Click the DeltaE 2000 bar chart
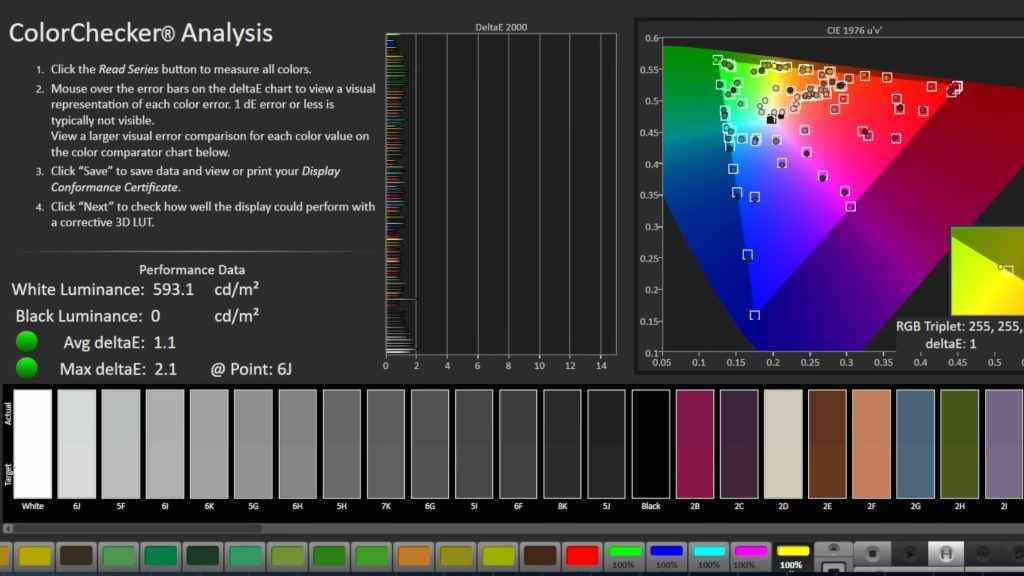The height and width of the screenshot is (576, 1024). coord(501,194)
